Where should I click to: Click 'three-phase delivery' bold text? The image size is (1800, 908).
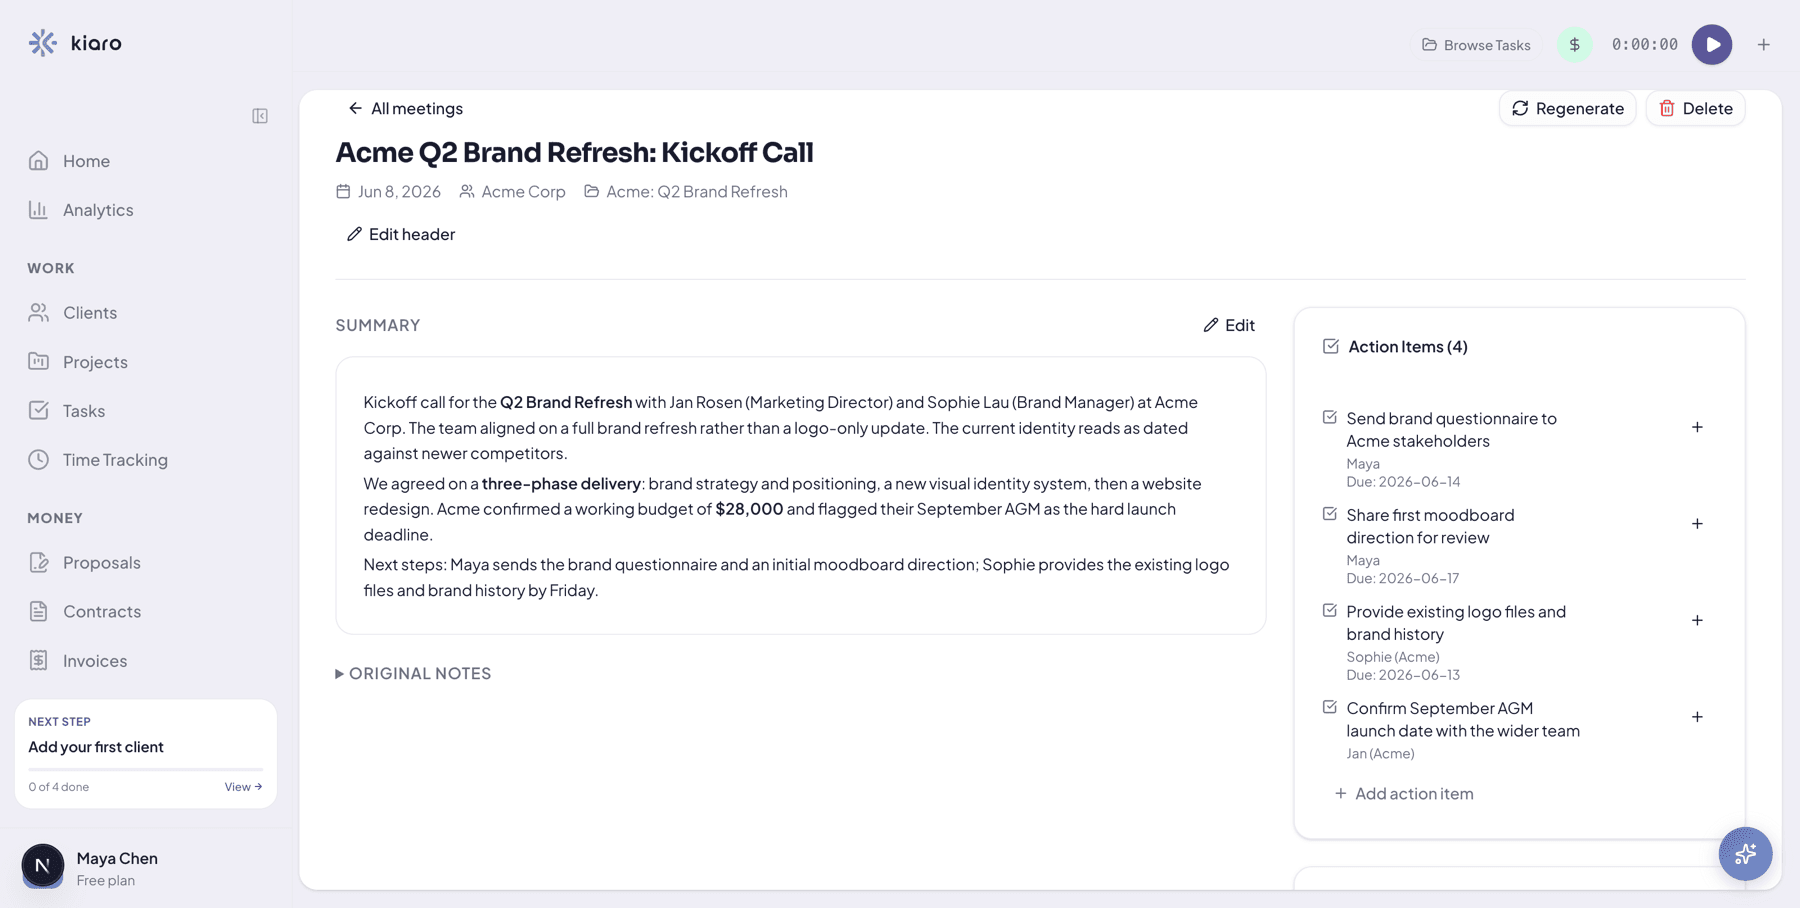[x=561, y=484]
